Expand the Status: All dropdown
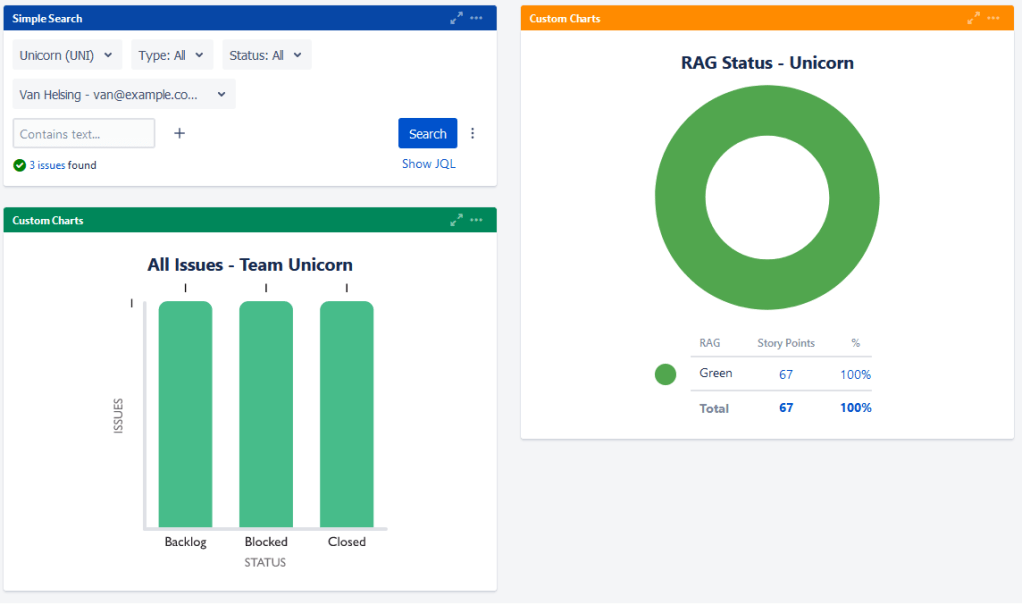Image resolution: width=1022 pixels, height=605 pixels. [267, 56]
